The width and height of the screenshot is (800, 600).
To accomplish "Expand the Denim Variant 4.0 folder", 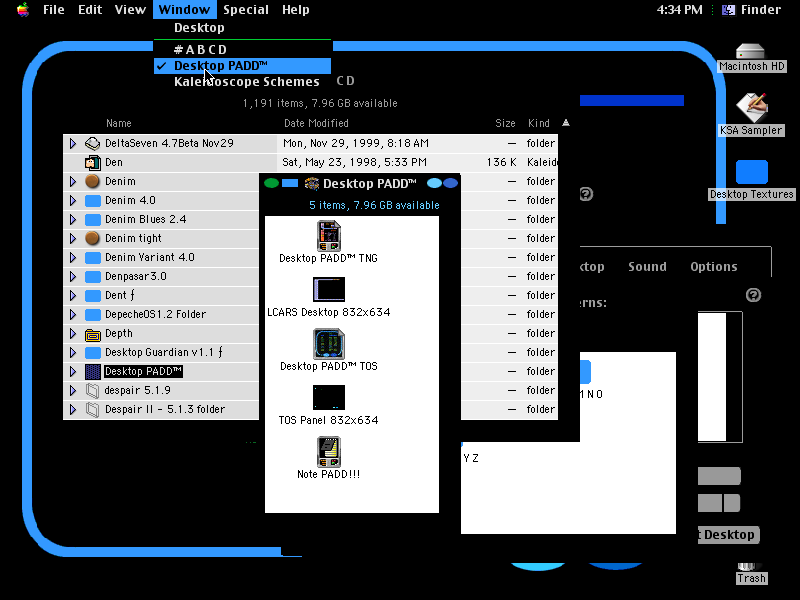I will click(73, 257).
